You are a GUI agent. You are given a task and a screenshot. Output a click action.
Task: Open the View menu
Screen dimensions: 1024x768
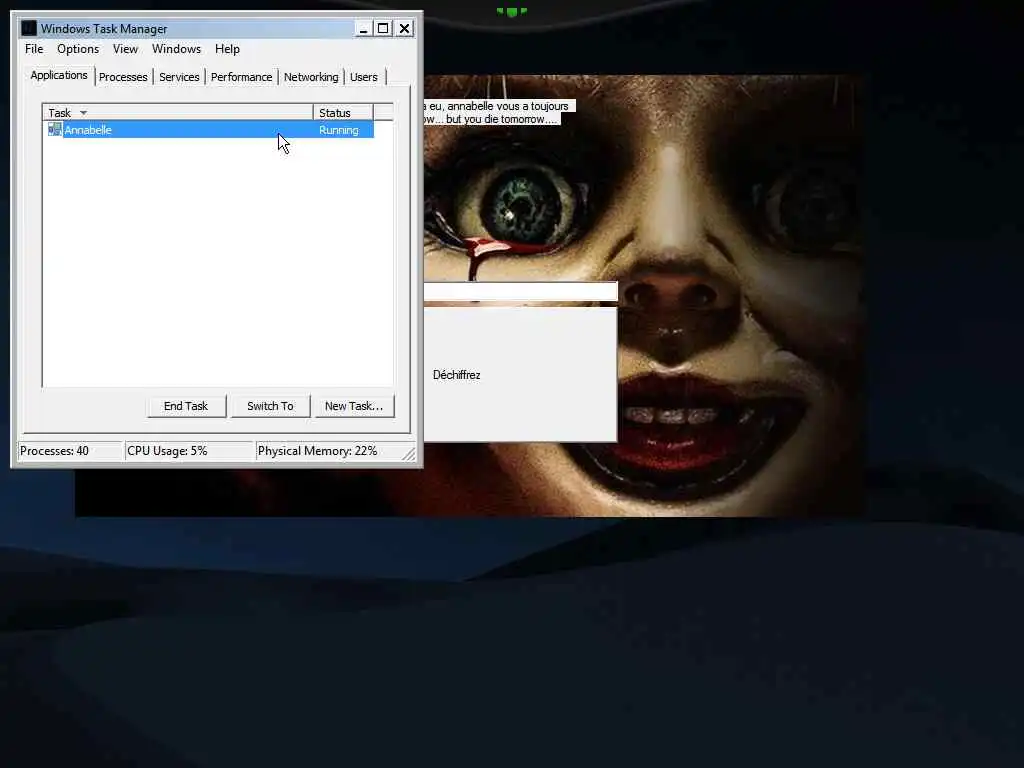click(125, 49)
